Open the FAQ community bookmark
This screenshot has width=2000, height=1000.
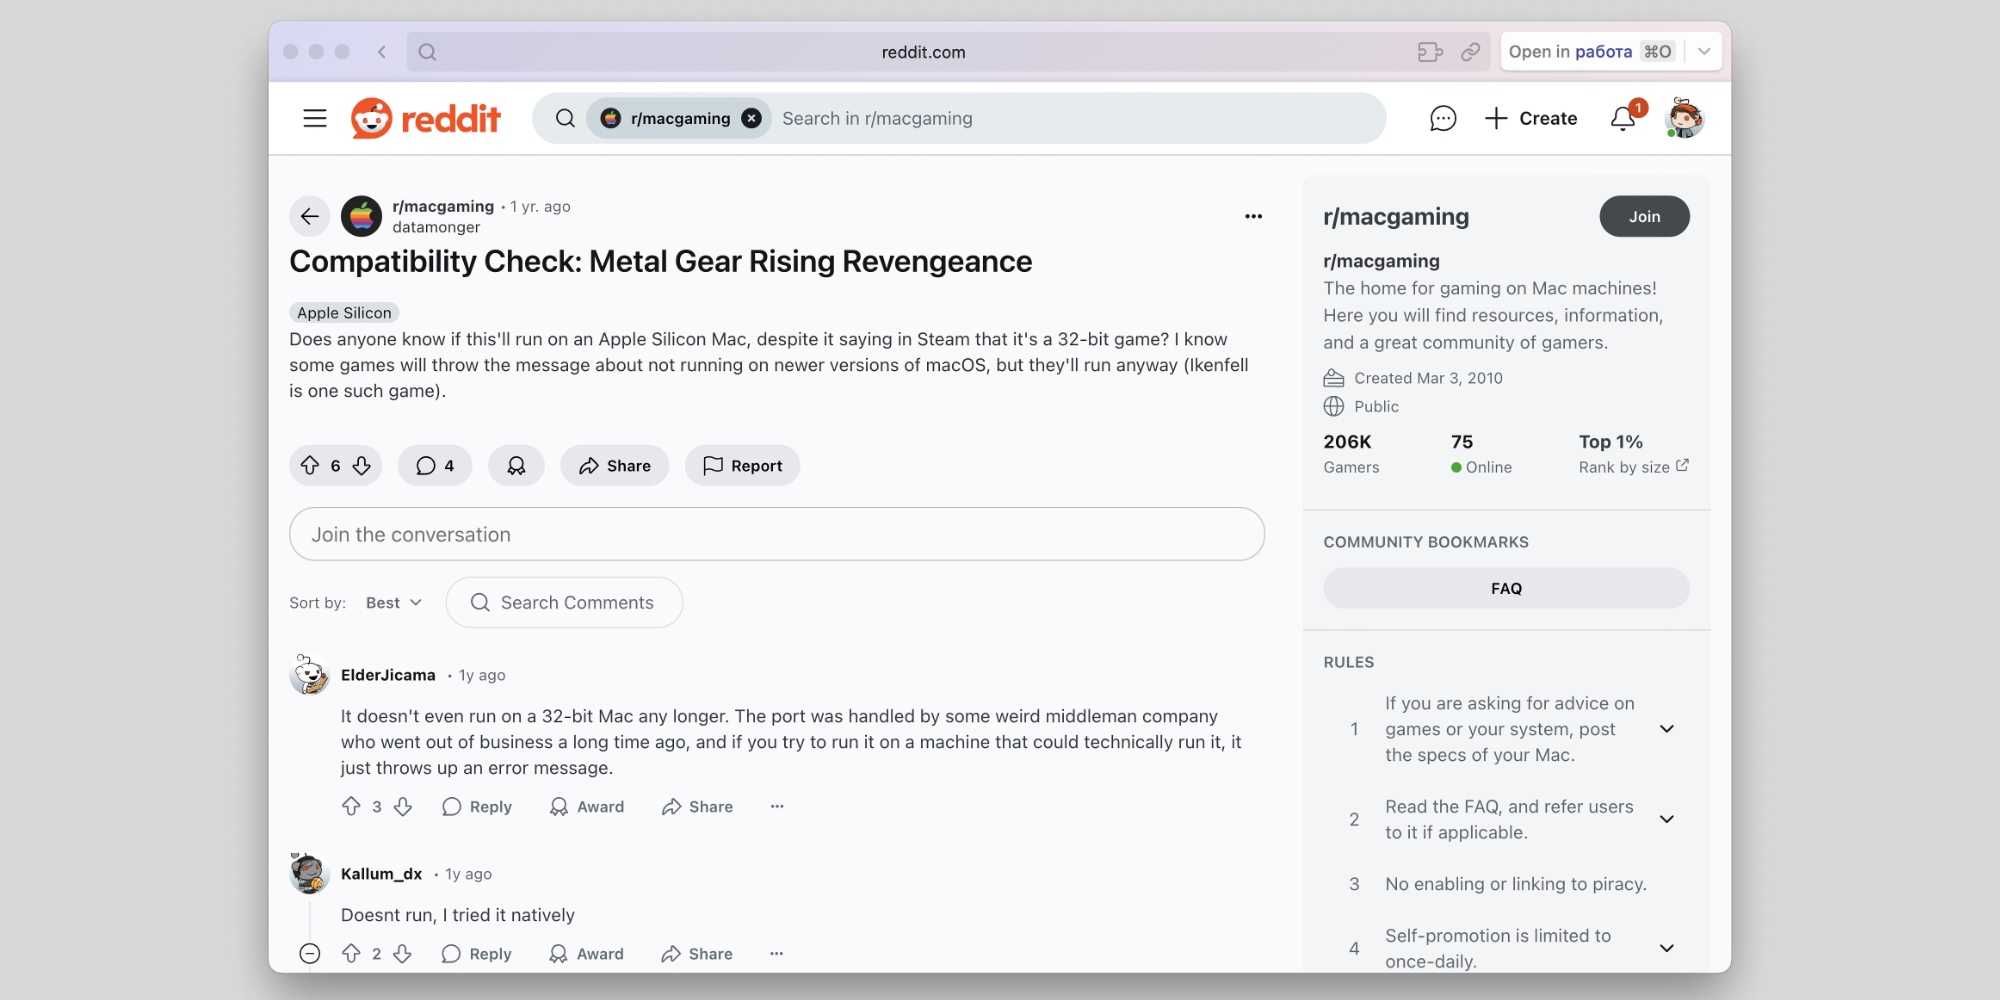(x=1506, y=588)
